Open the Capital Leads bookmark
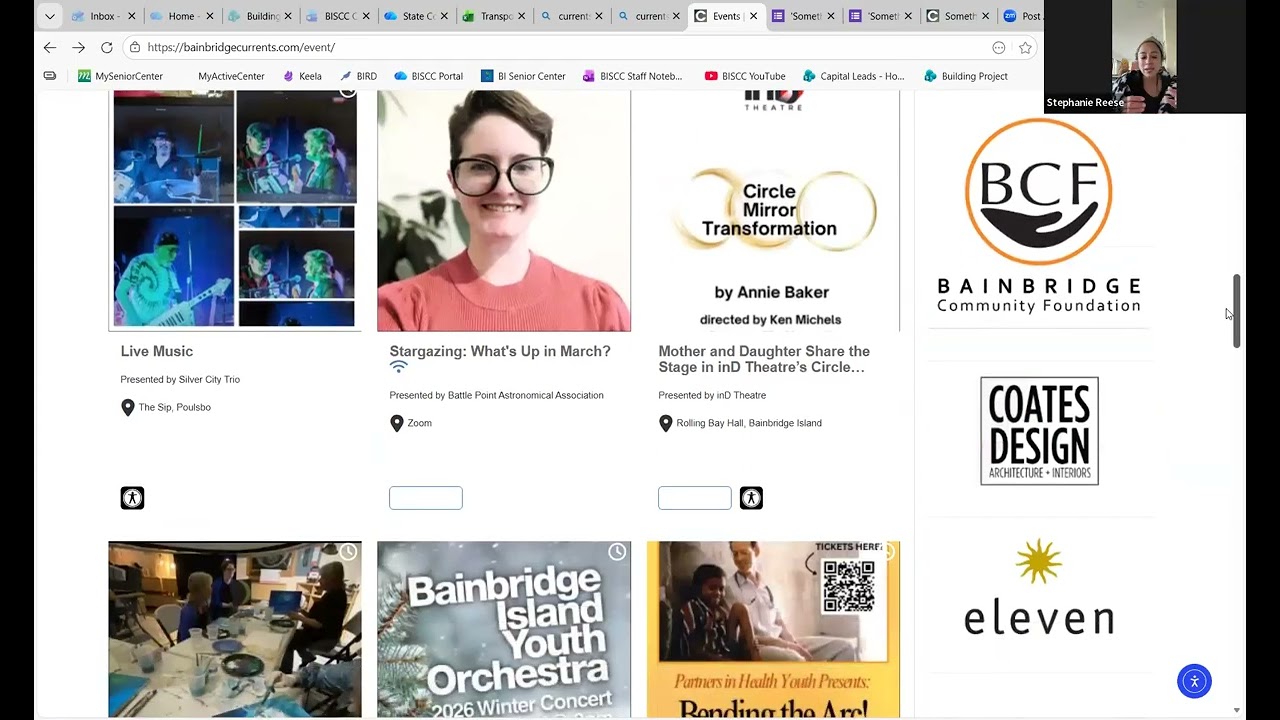Image resolution: width=1280 pixels, height=720 pixels. [854, 76]
